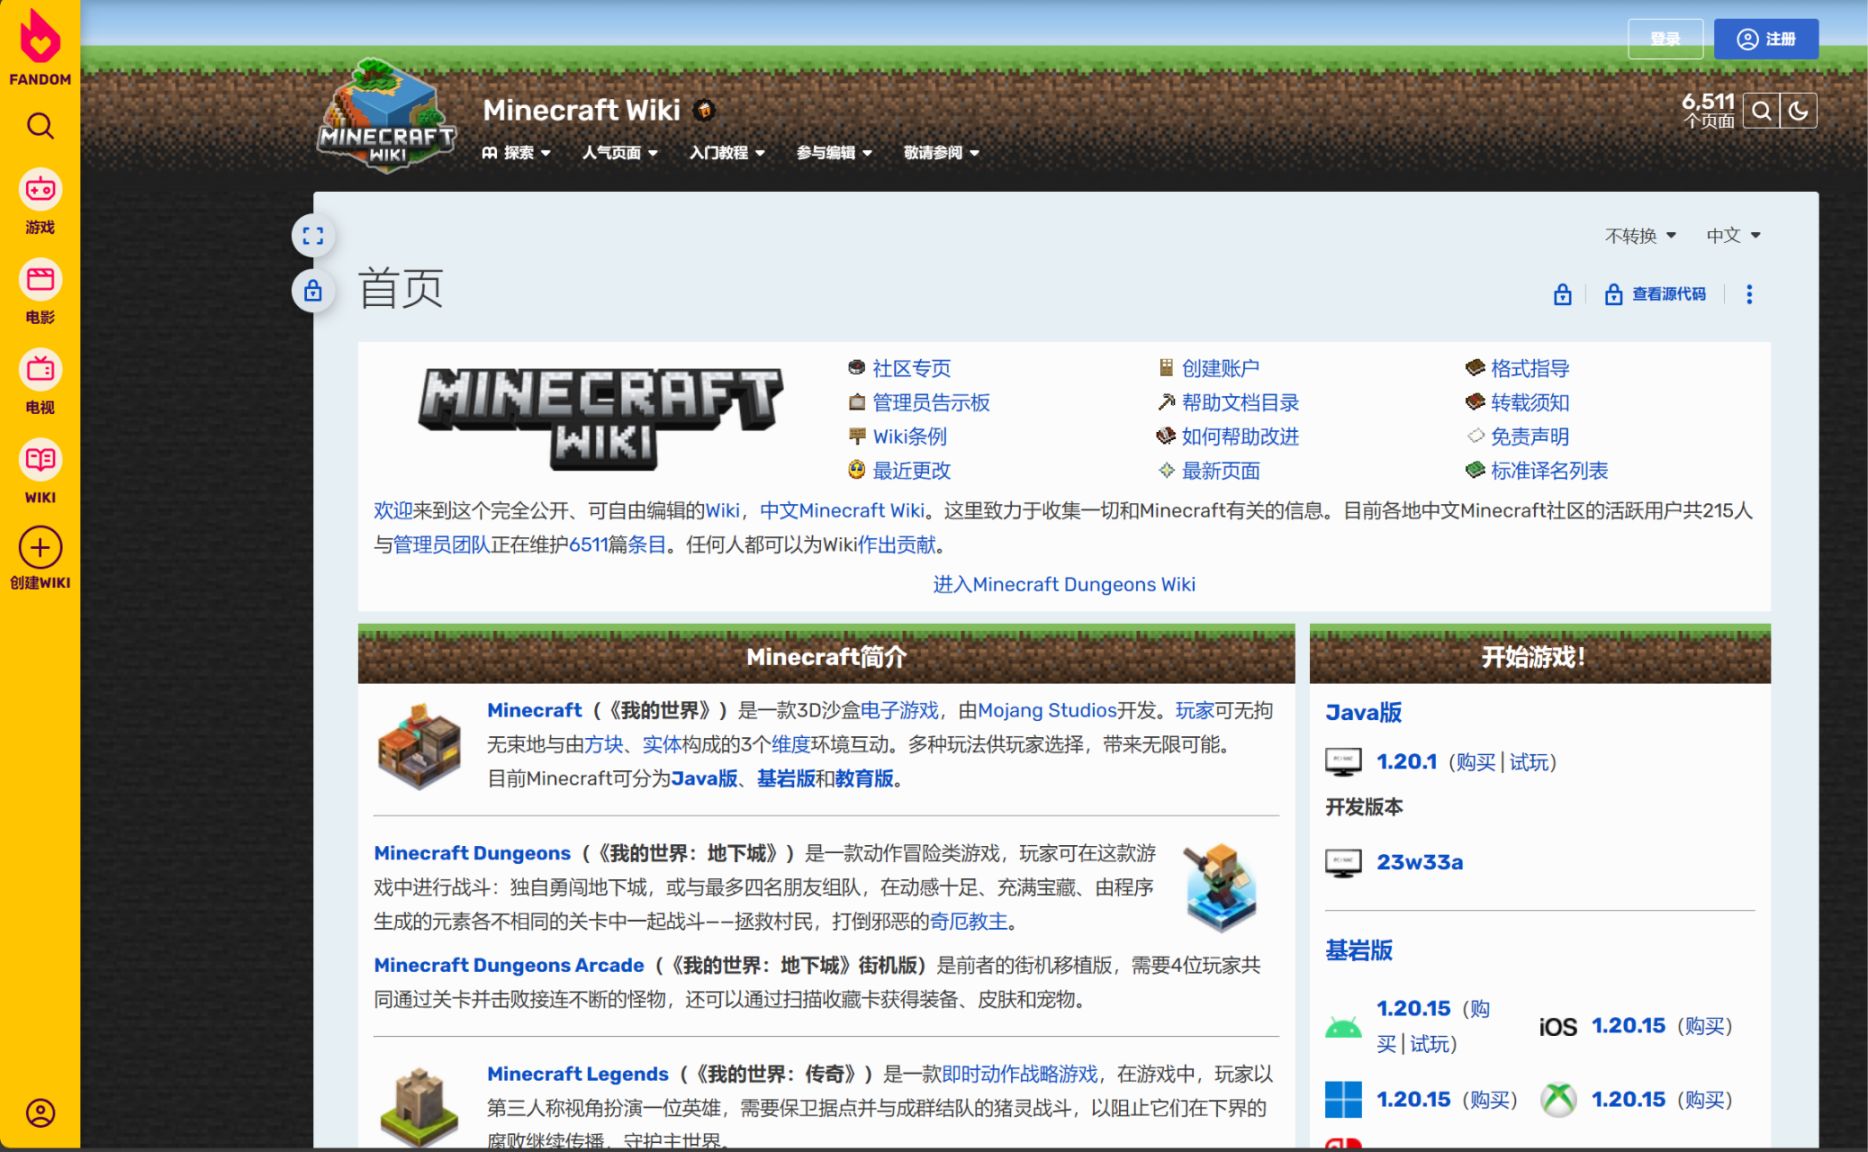The width and height of the screenshot is (1868, 1152).
Task: Click the Minecraft Legends tower image
Action: pyautogui.click(x=420, y=1107)
